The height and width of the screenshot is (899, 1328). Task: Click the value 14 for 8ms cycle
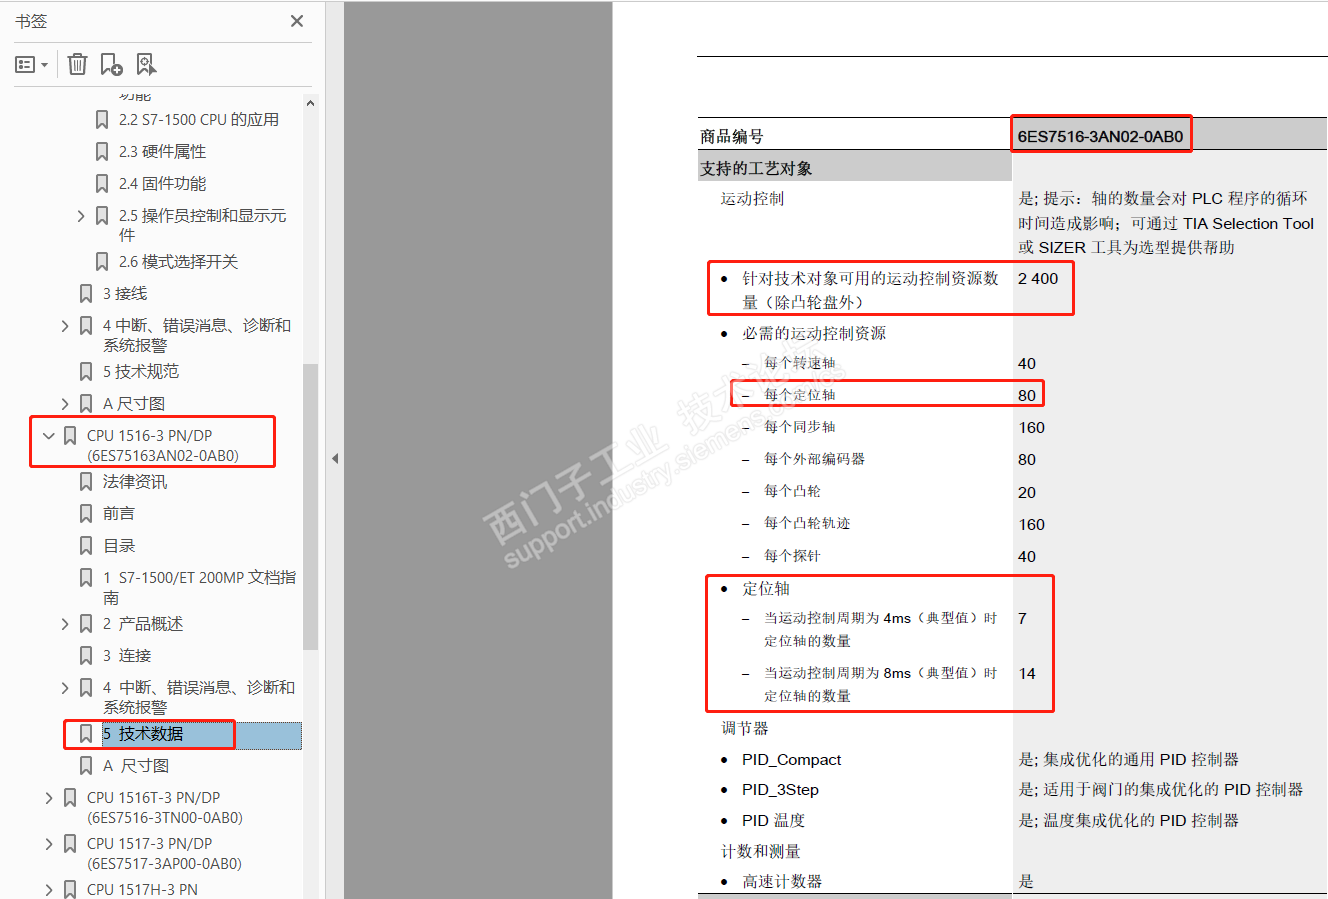coord(1027,673)
